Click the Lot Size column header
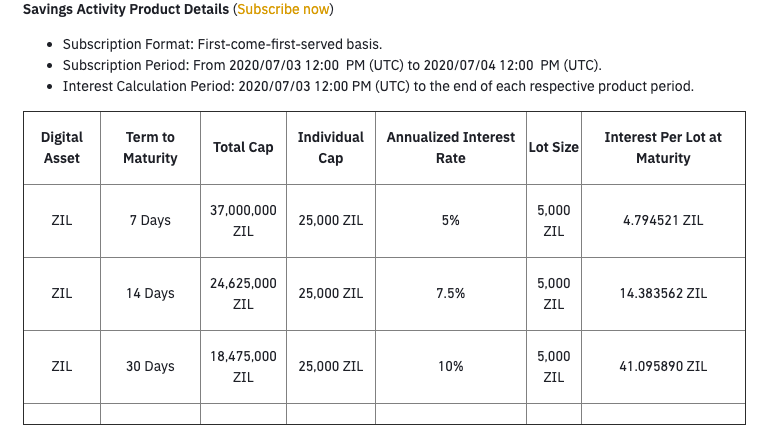Screen dimensions: 758x433 [x=554, y=148]
